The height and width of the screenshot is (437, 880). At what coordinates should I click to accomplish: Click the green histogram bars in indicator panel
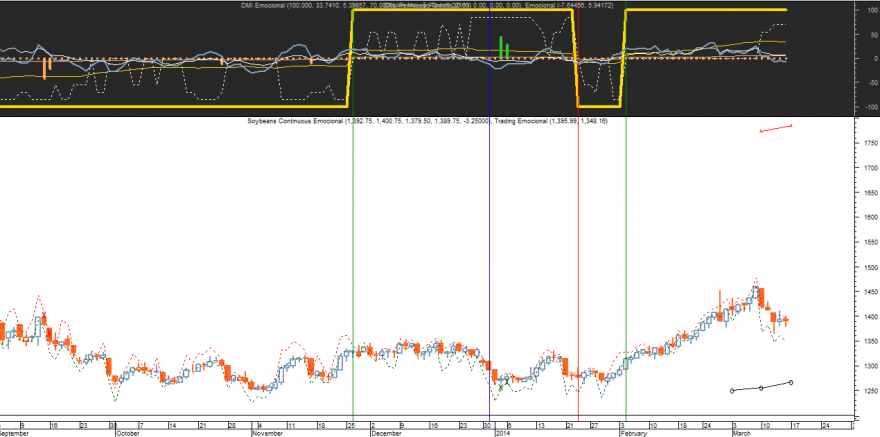pyautogui.click(x=504, y=47)
